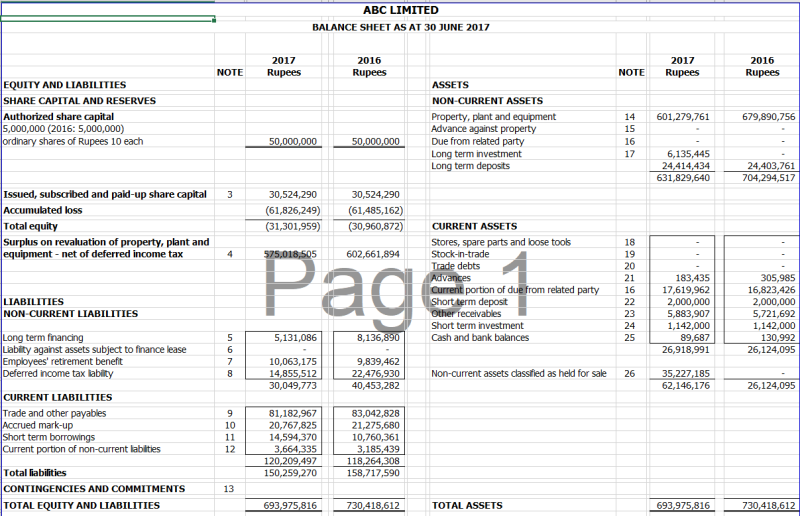This screenshot has height=516, width=800.
Task: Click the value 10,063,175
Action: tap(292, 361)
